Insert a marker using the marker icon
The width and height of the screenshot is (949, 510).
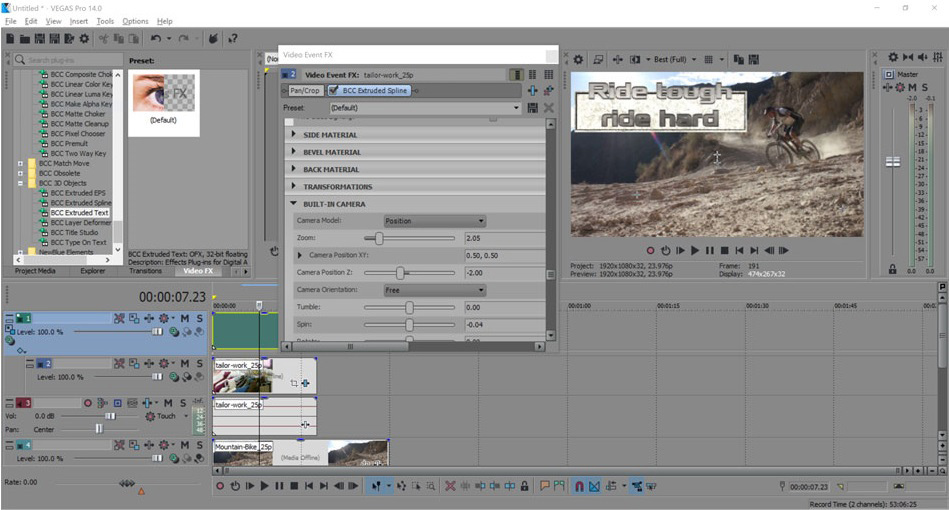[x=544, y=486]
